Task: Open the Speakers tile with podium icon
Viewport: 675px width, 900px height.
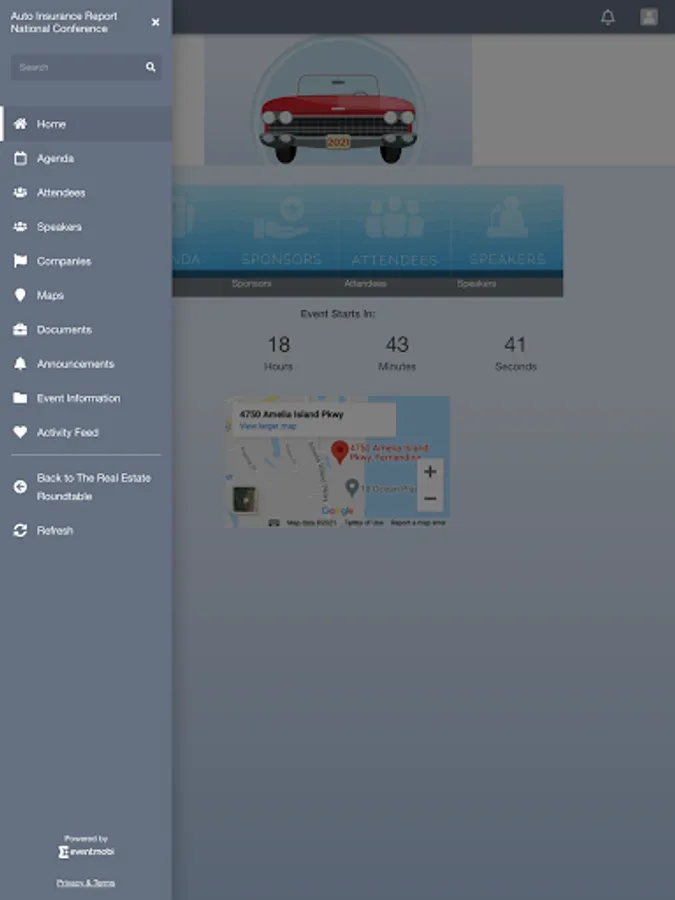Action: [x=507, y=231]
